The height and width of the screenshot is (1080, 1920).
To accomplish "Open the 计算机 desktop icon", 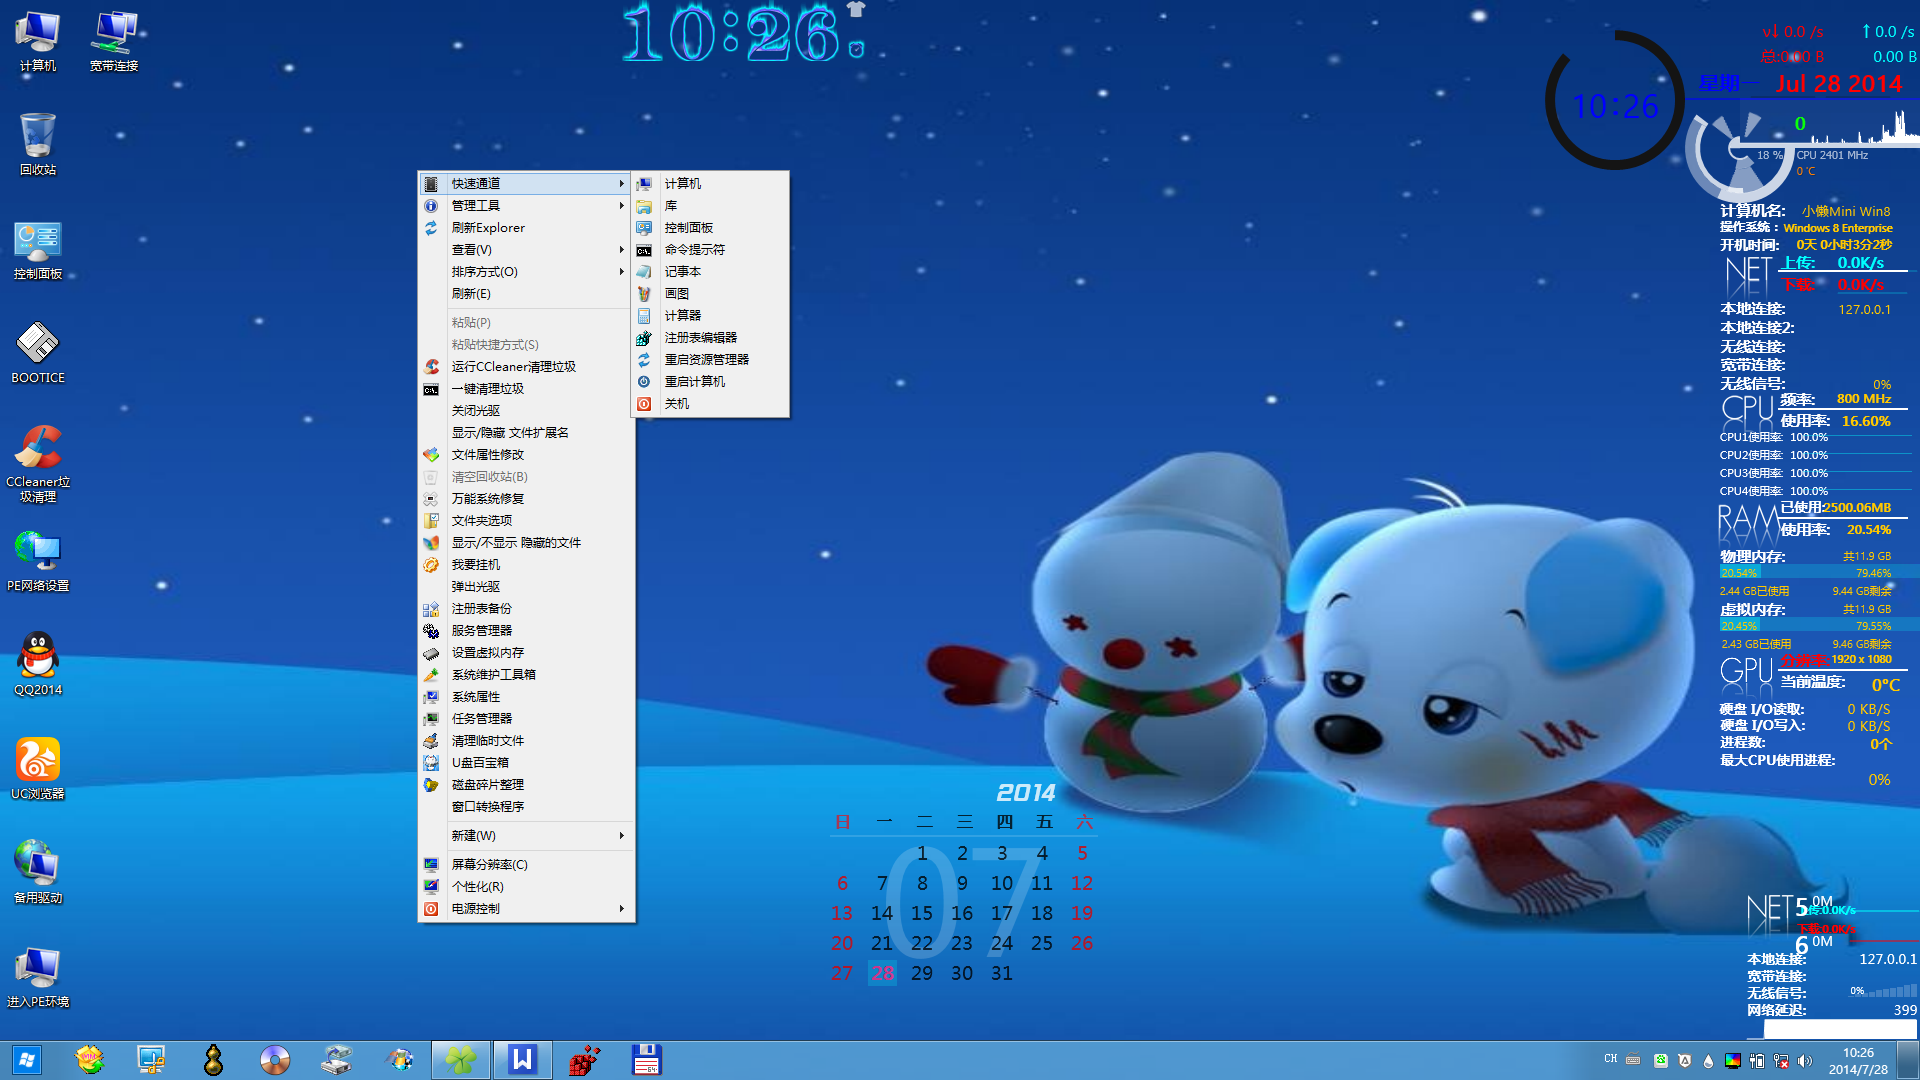I will pos(38,42).
